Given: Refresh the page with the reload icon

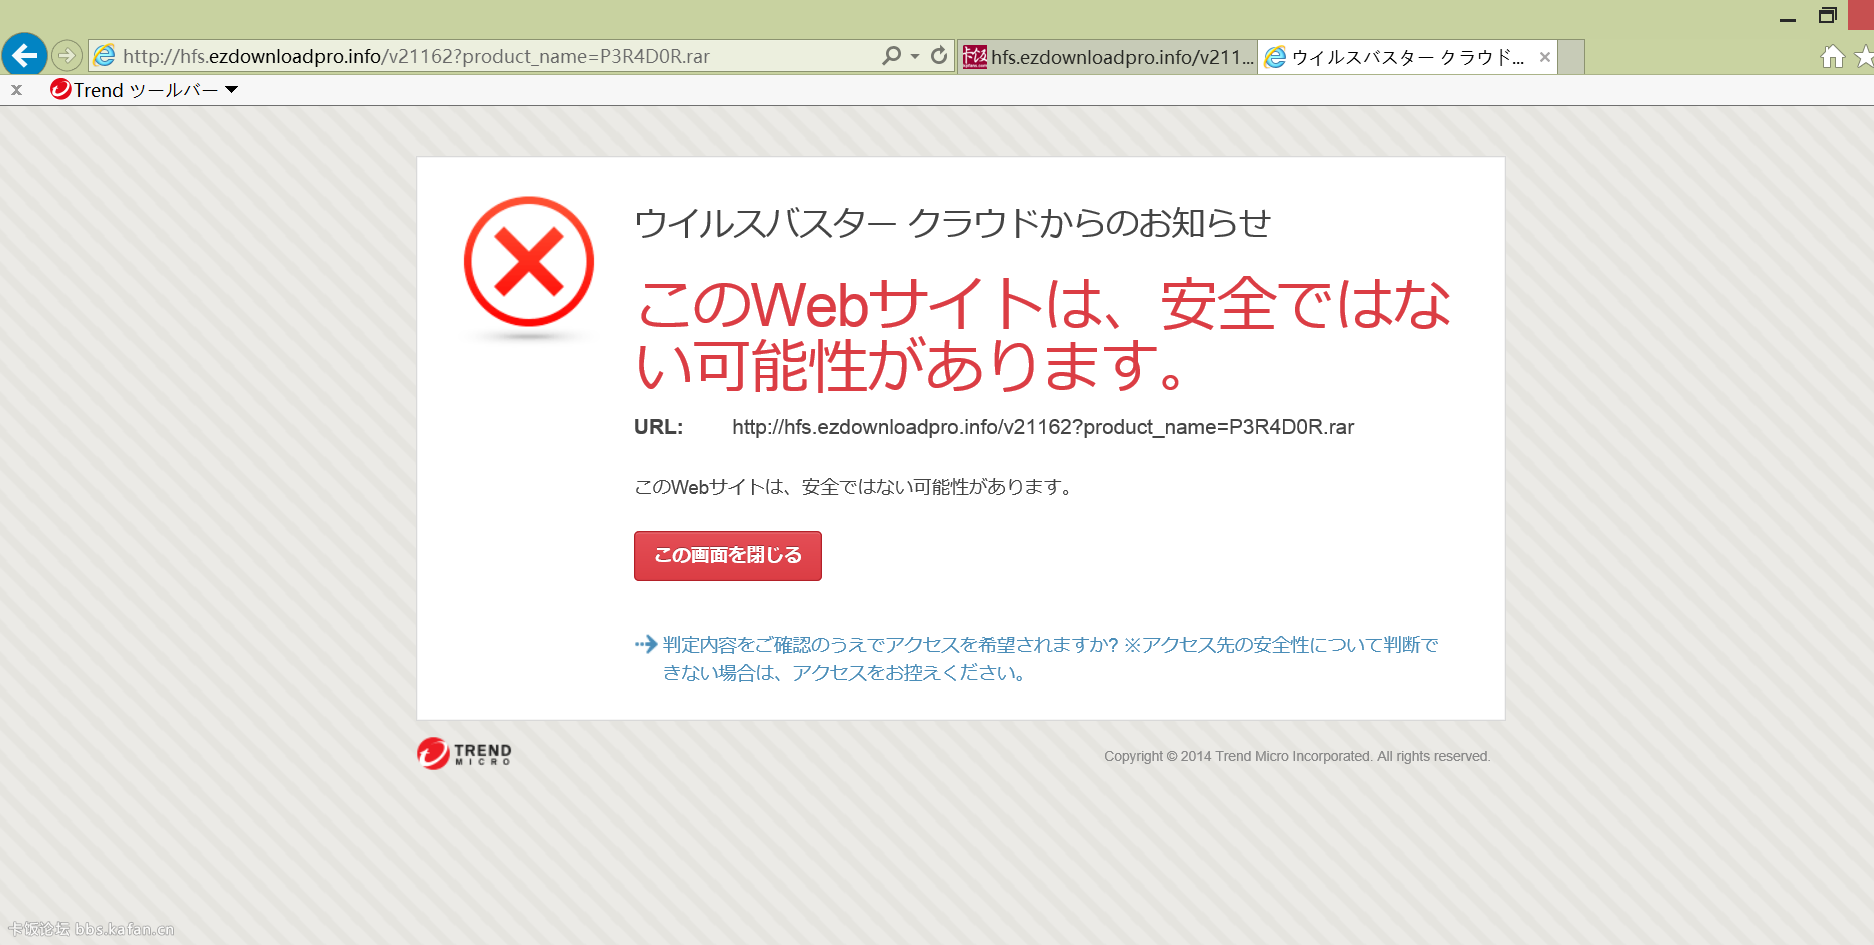Looking at the screenshot, I should 939,56.
